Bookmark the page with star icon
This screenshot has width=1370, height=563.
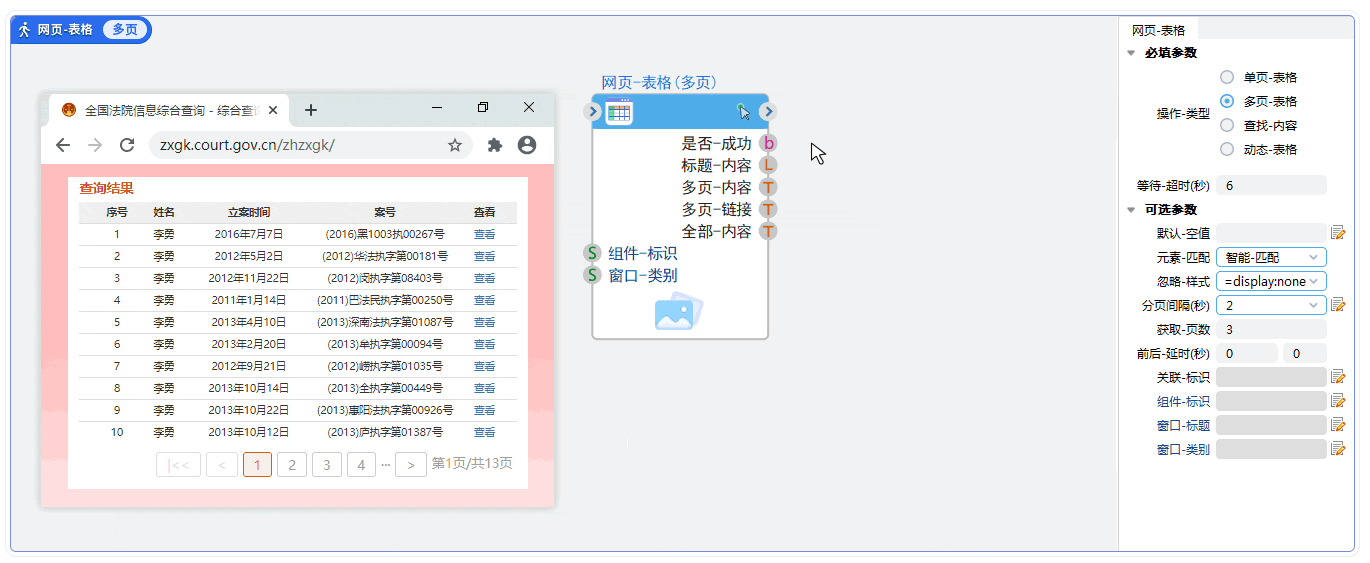(455, 145)
